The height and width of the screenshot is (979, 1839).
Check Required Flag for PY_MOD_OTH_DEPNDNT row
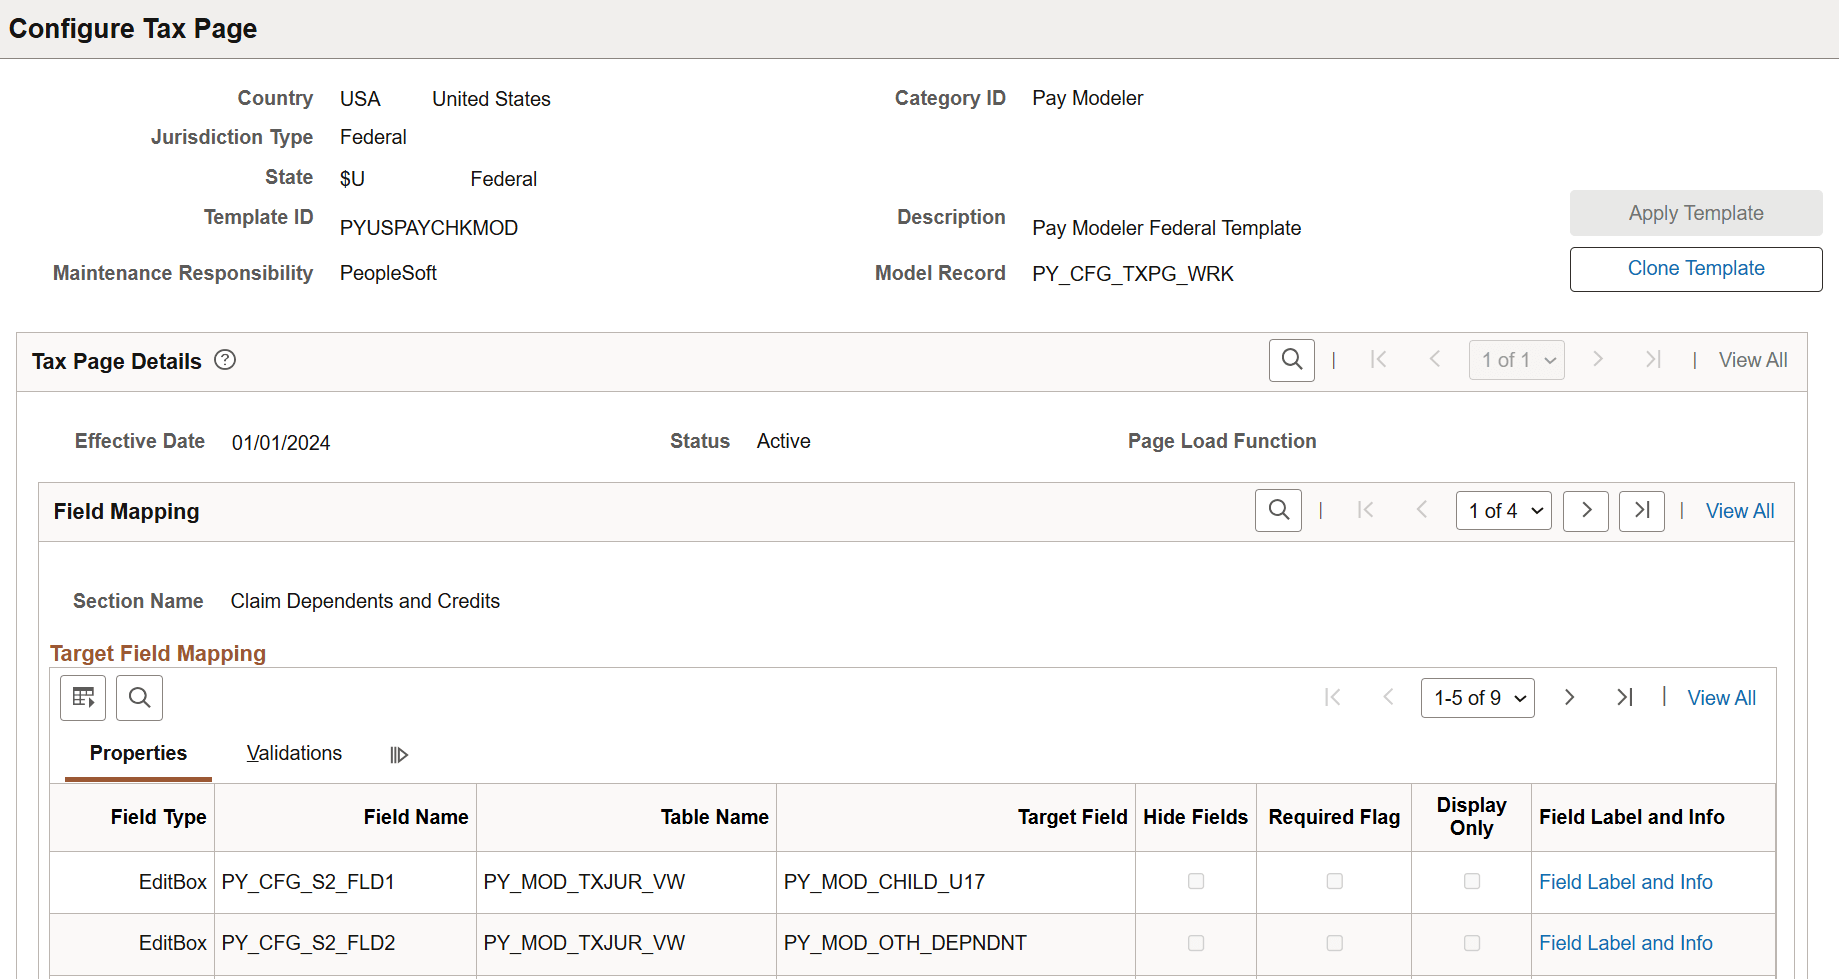click(x=1333, y=942)
